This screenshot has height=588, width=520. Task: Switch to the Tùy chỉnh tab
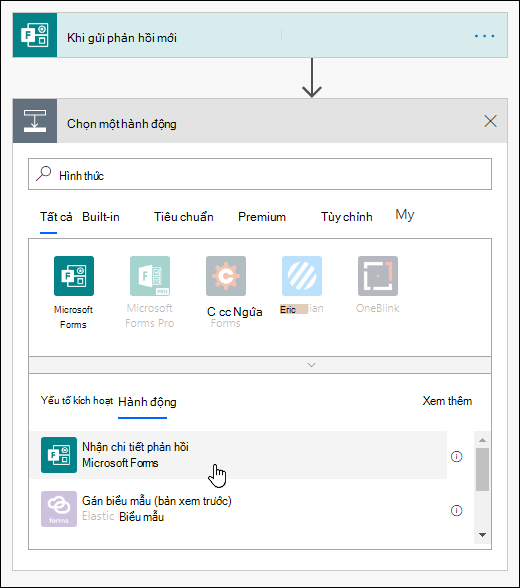(346, 217)
